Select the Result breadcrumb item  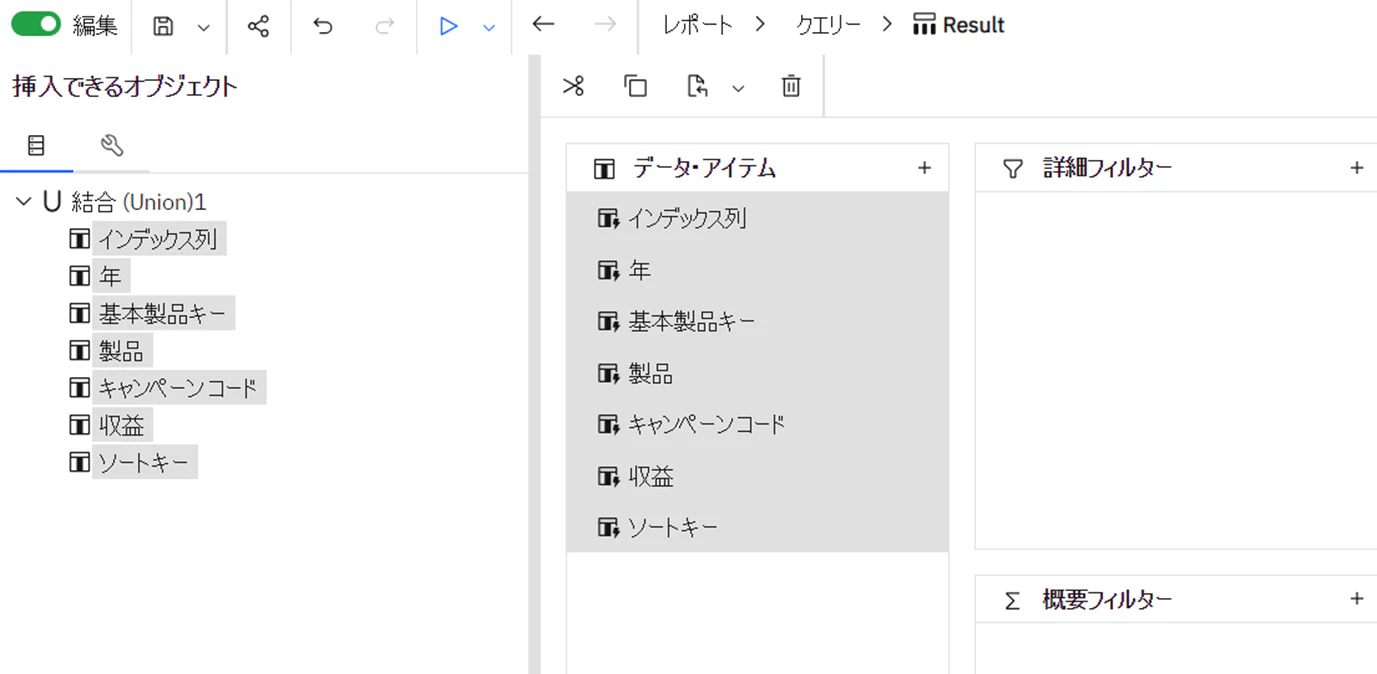click(959, 25)
